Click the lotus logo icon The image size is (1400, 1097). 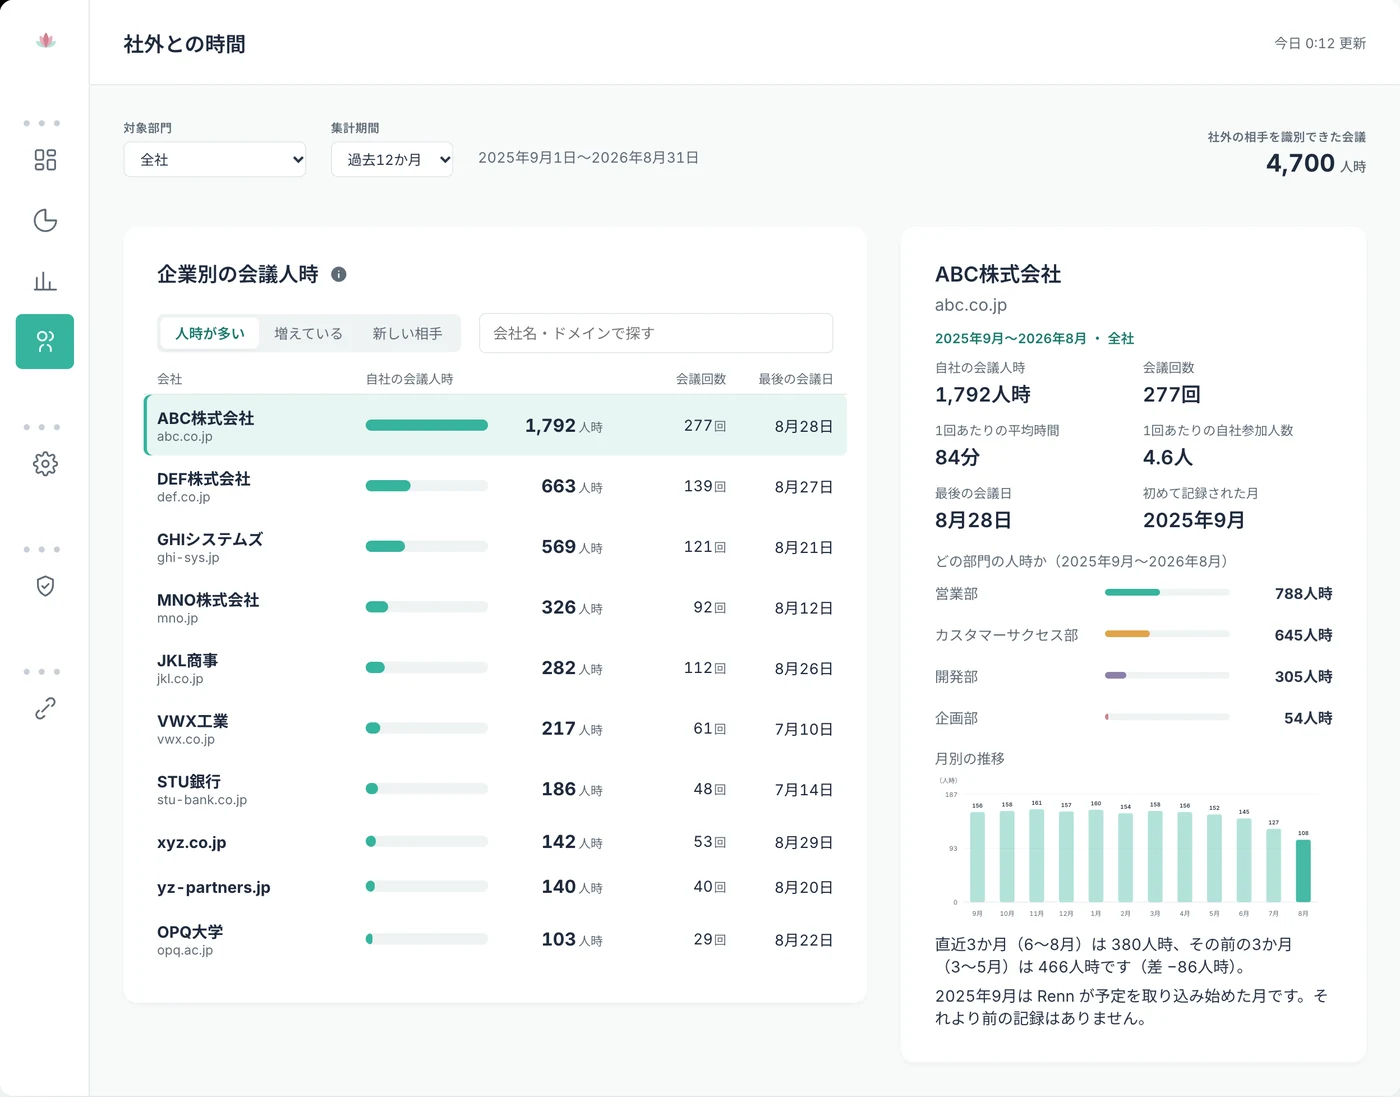[x=45, y=41]
